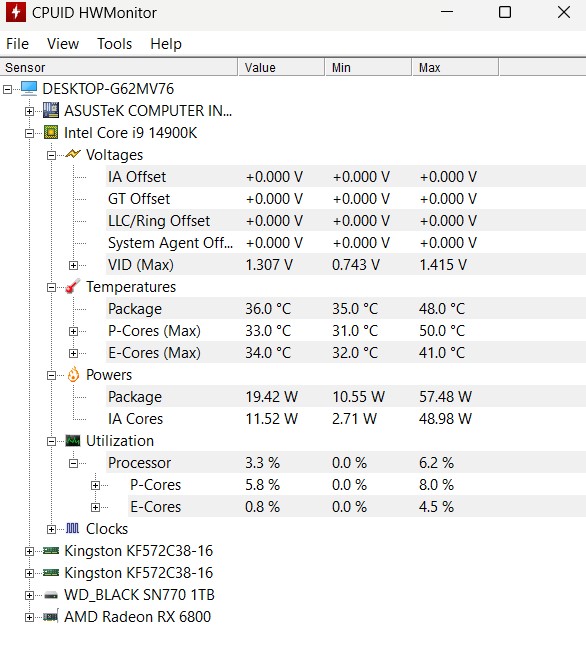Click the Min column header

point(368,67)
